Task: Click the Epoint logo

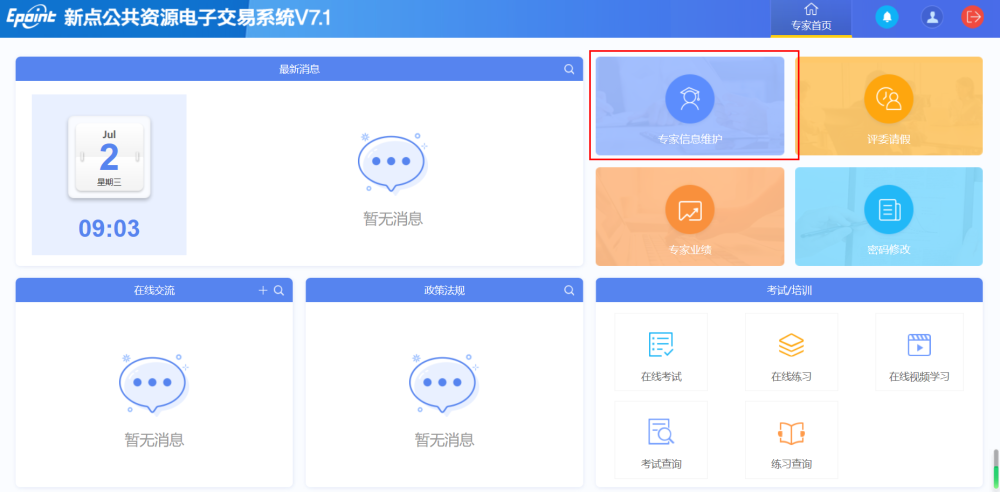Action: click(30, 18)
